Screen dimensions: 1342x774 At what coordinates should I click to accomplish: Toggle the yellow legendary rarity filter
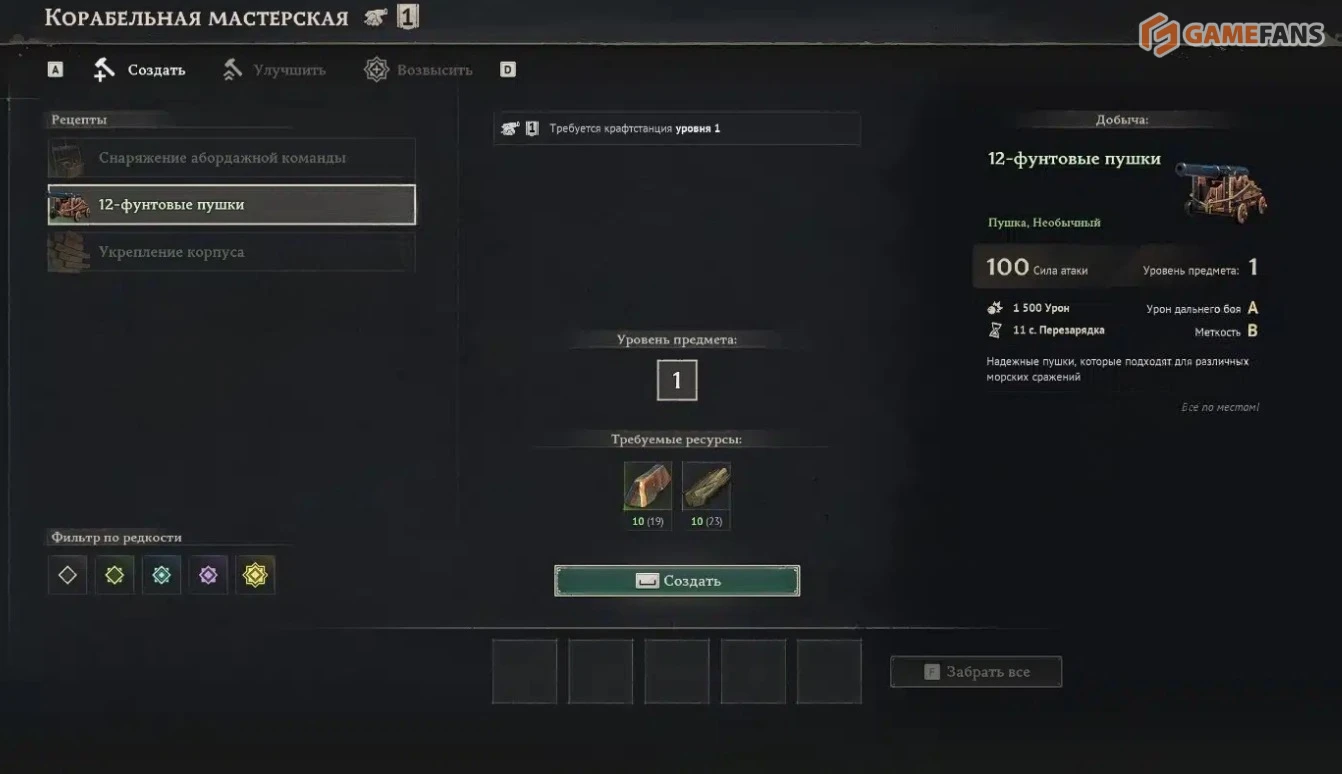coord(255,575)
